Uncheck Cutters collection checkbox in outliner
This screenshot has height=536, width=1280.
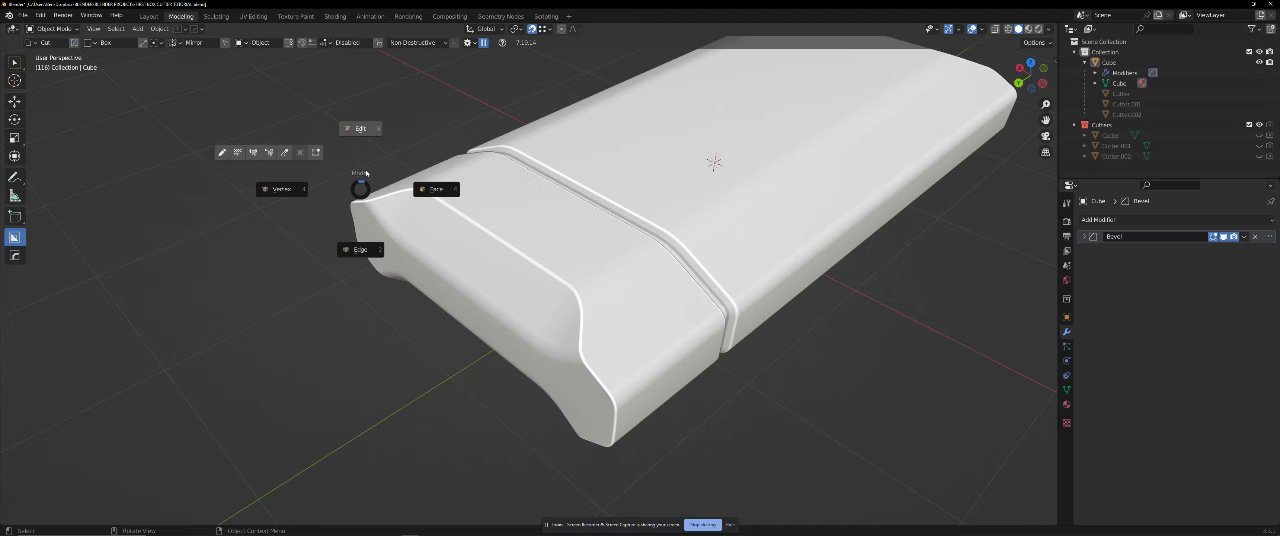[1249, 125]
